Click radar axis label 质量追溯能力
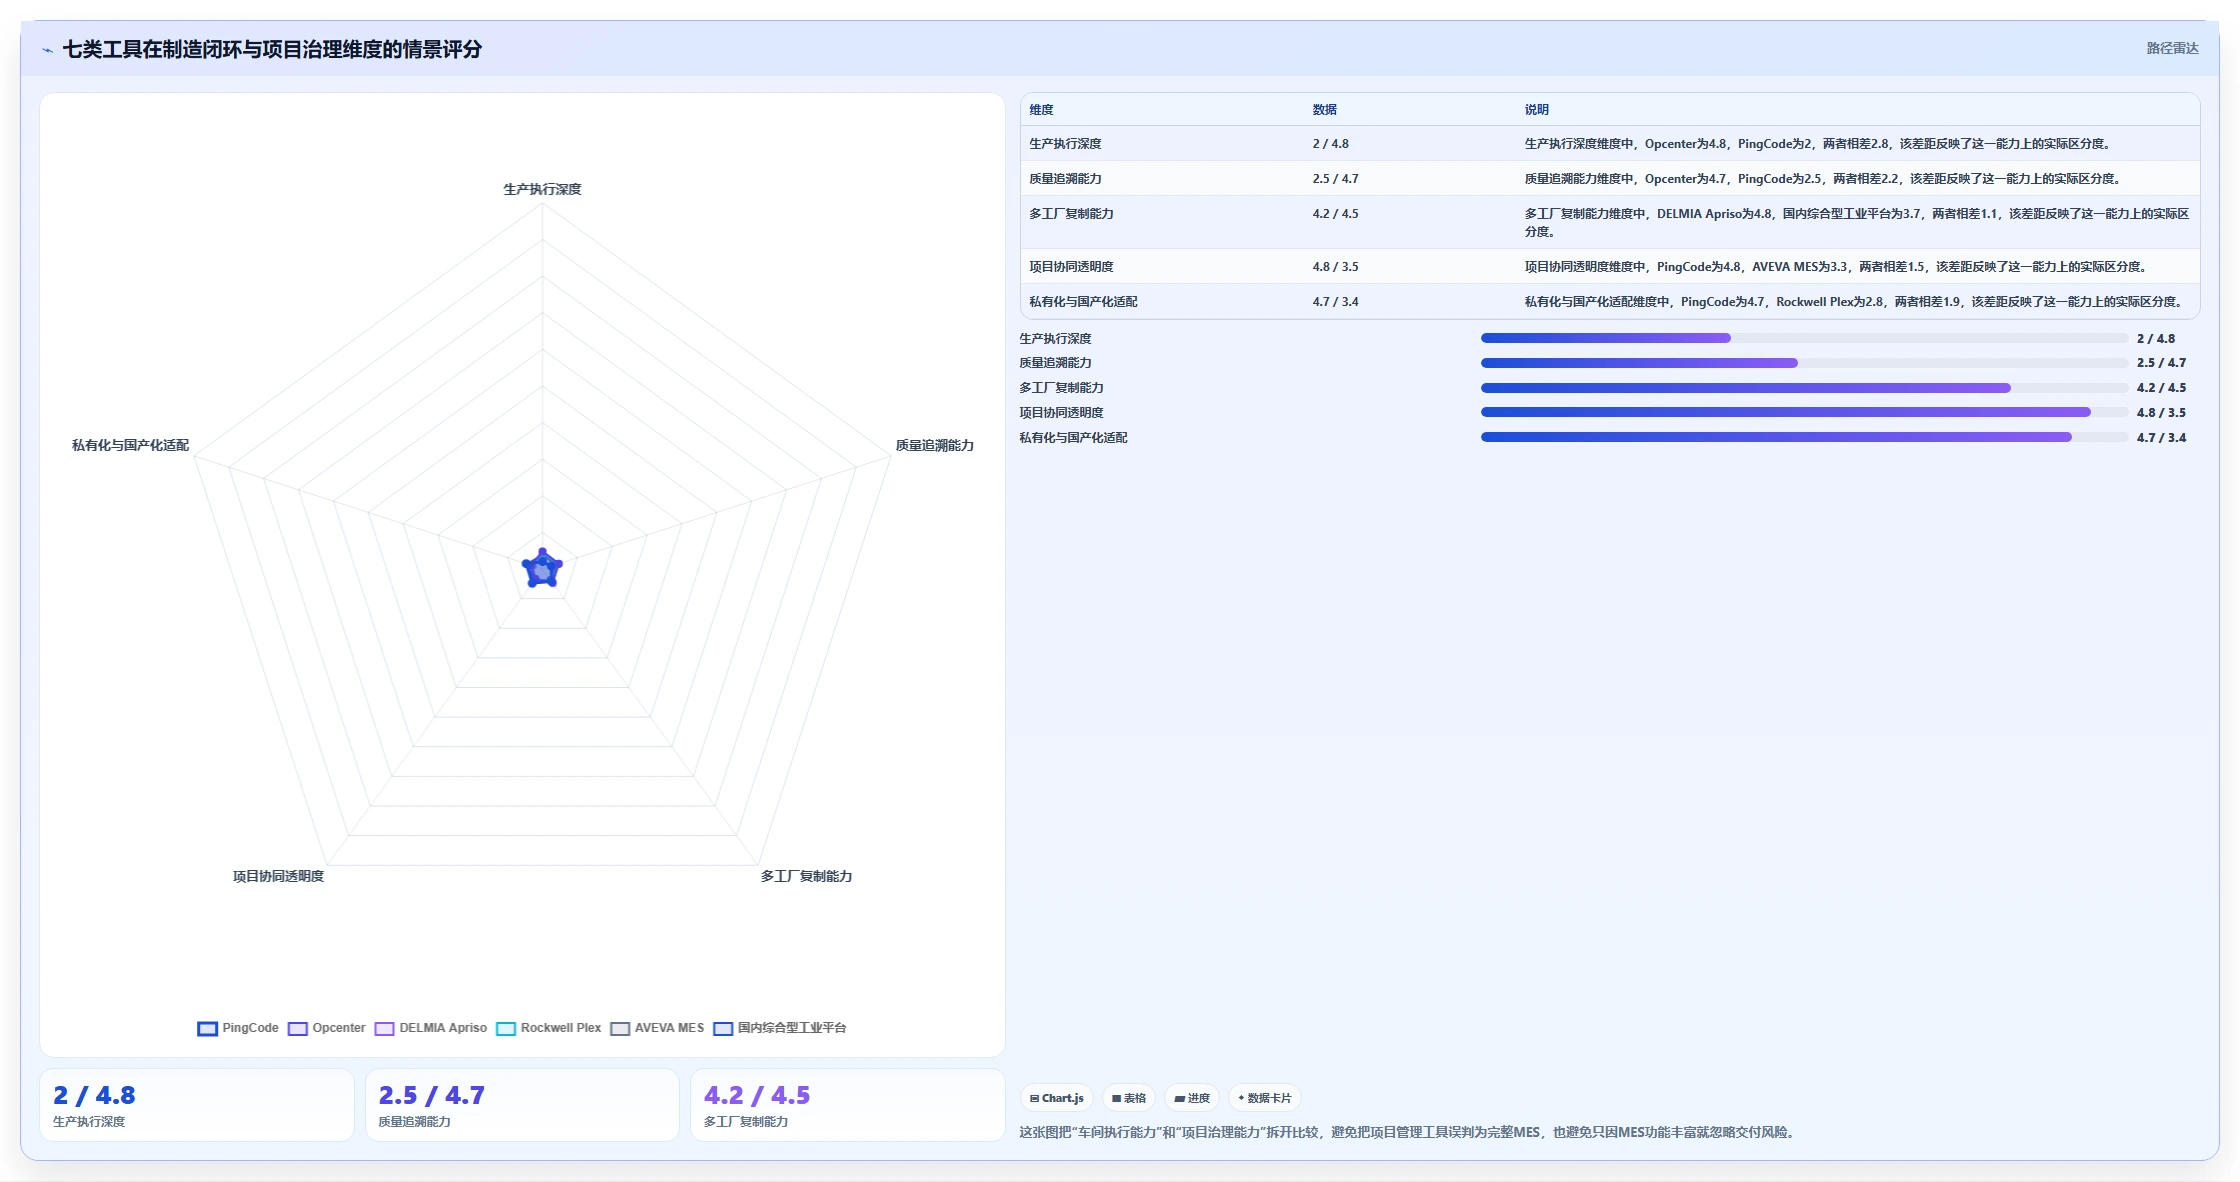The height and width of the screenshot is (1182, 2240). pyautogui.click(x=934, y=445)
